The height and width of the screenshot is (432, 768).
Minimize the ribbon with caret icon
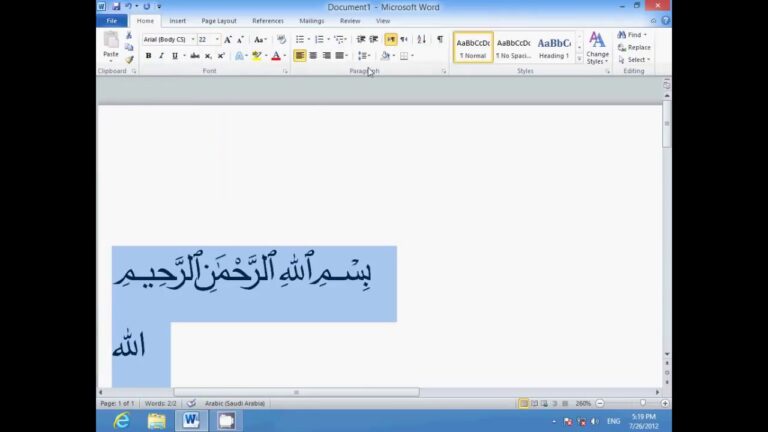653,21
